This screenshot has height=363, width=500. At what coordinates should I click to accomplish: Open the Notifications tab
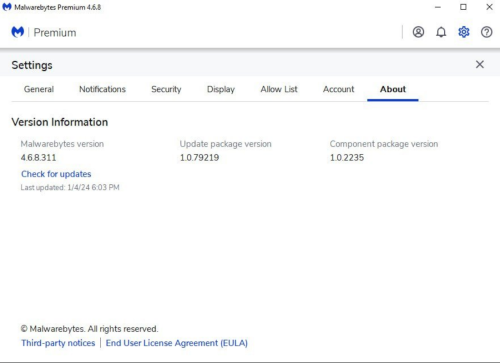click(102, 89)
